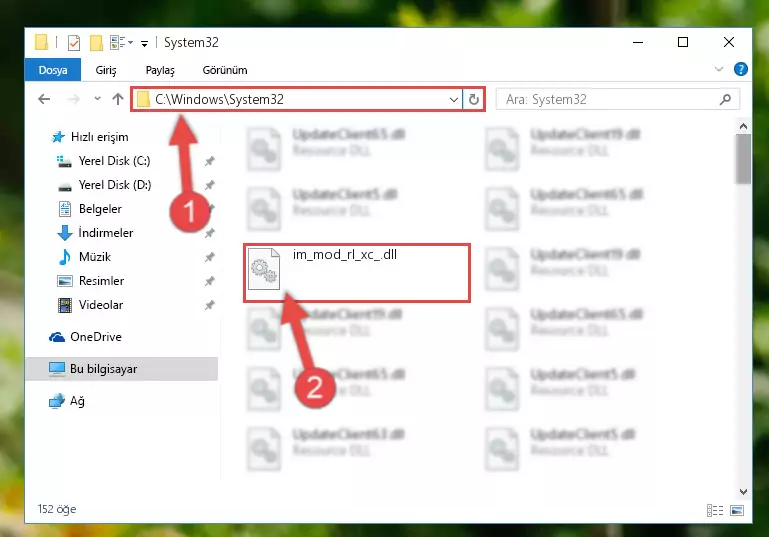The height and width of the screenshot is (537, 769).
Task: Go back using the back arrow
Action: pos(44,100)
